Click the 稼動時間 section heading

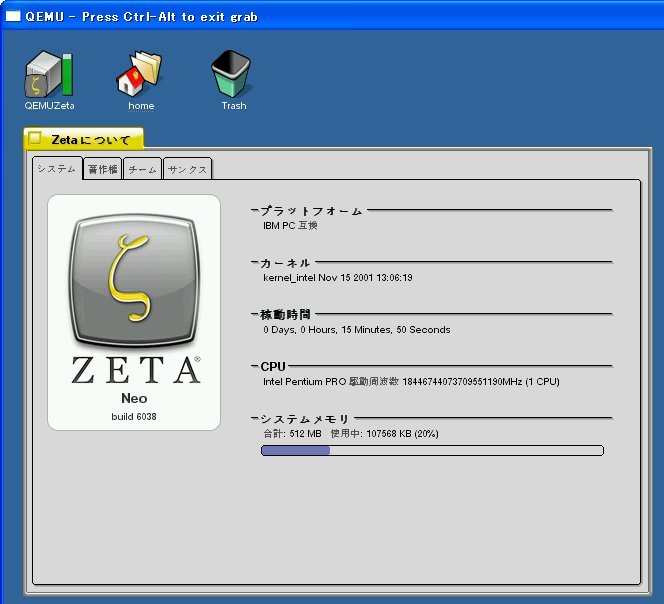285,315
